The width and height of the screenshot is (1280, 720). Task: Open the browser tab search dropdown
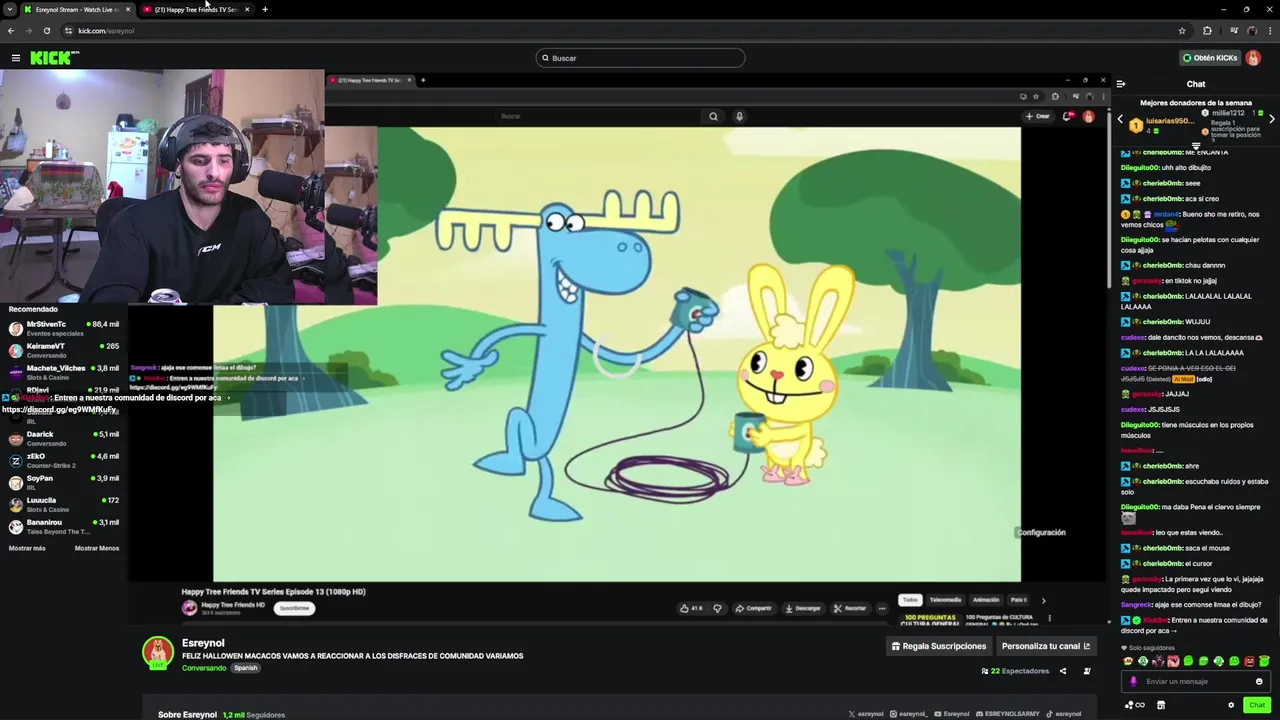point(9,9)
